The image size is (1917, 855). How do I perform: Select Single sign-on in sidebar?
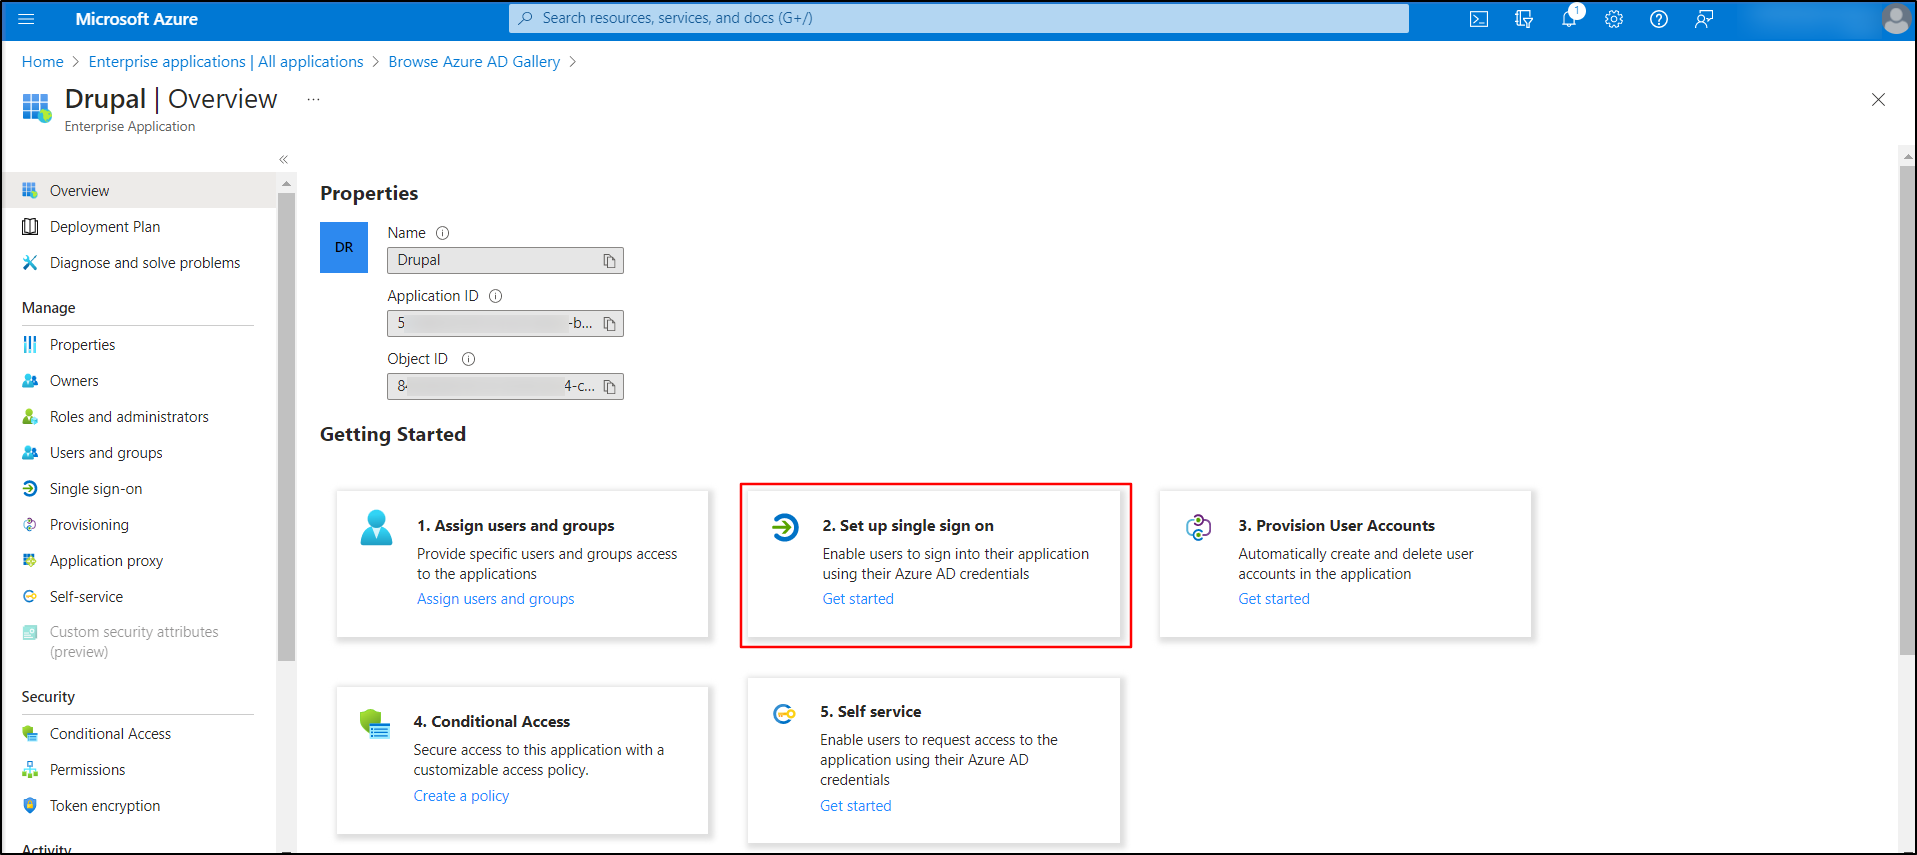tap(96, 489)
